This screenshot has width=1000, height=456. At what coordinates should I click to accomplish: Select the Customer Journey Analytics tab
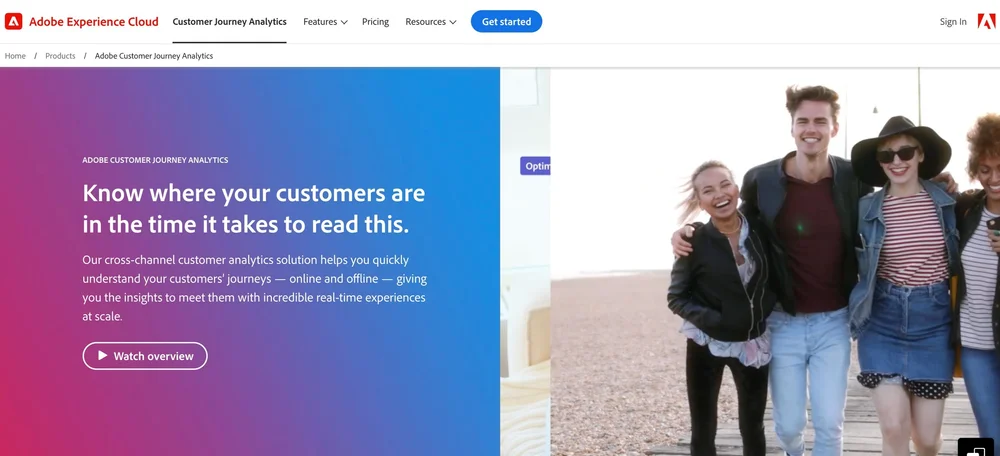pos(230,22)
